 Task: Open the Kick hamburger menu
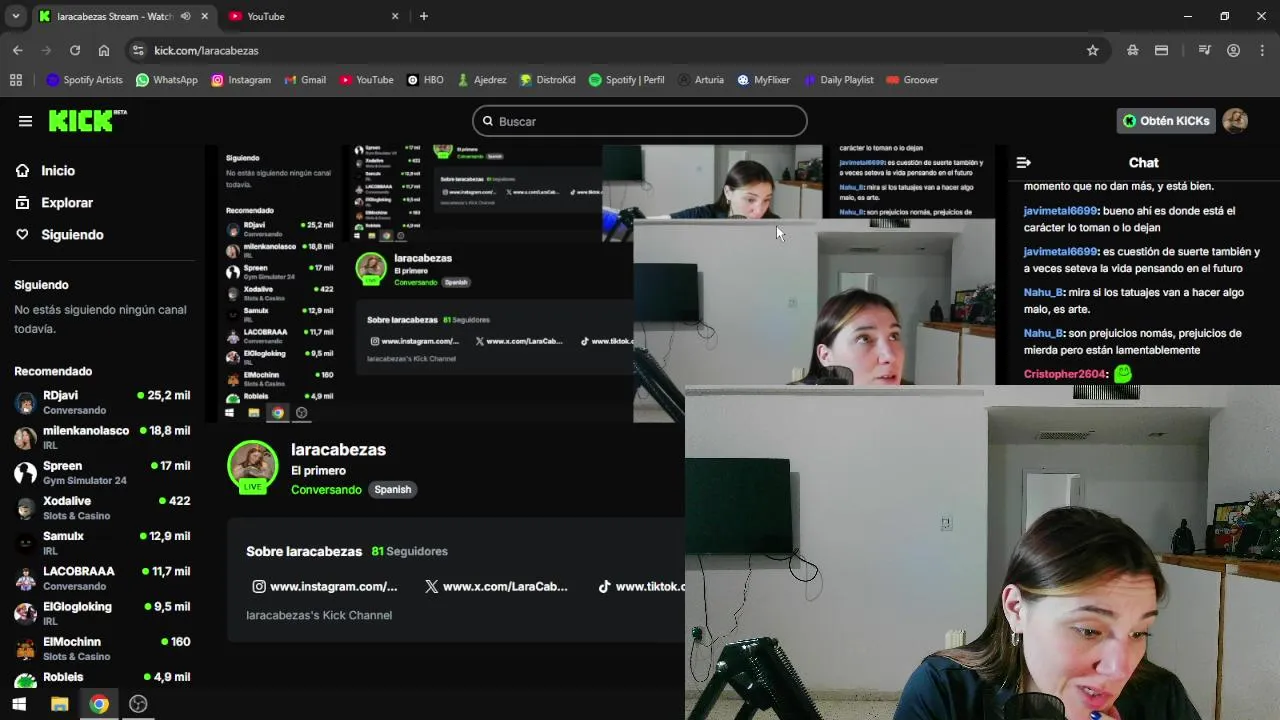point(25,121)
